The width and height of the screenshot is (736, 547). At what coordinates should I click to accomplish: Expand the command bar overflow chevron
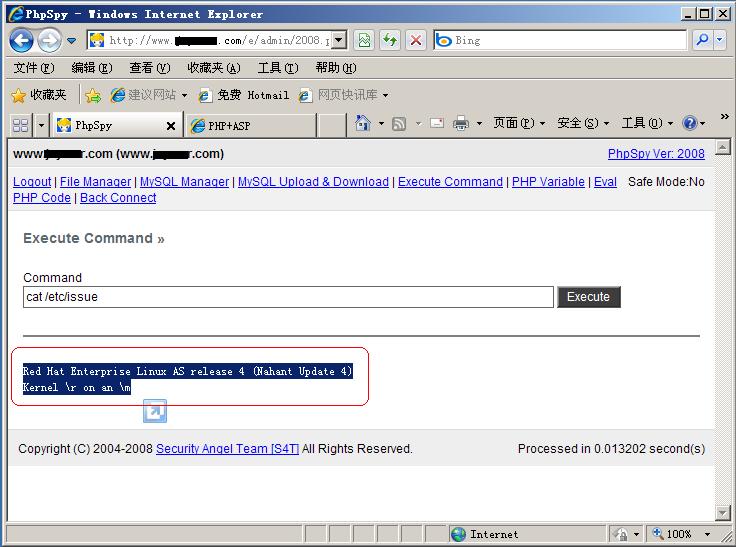(725, 116)
